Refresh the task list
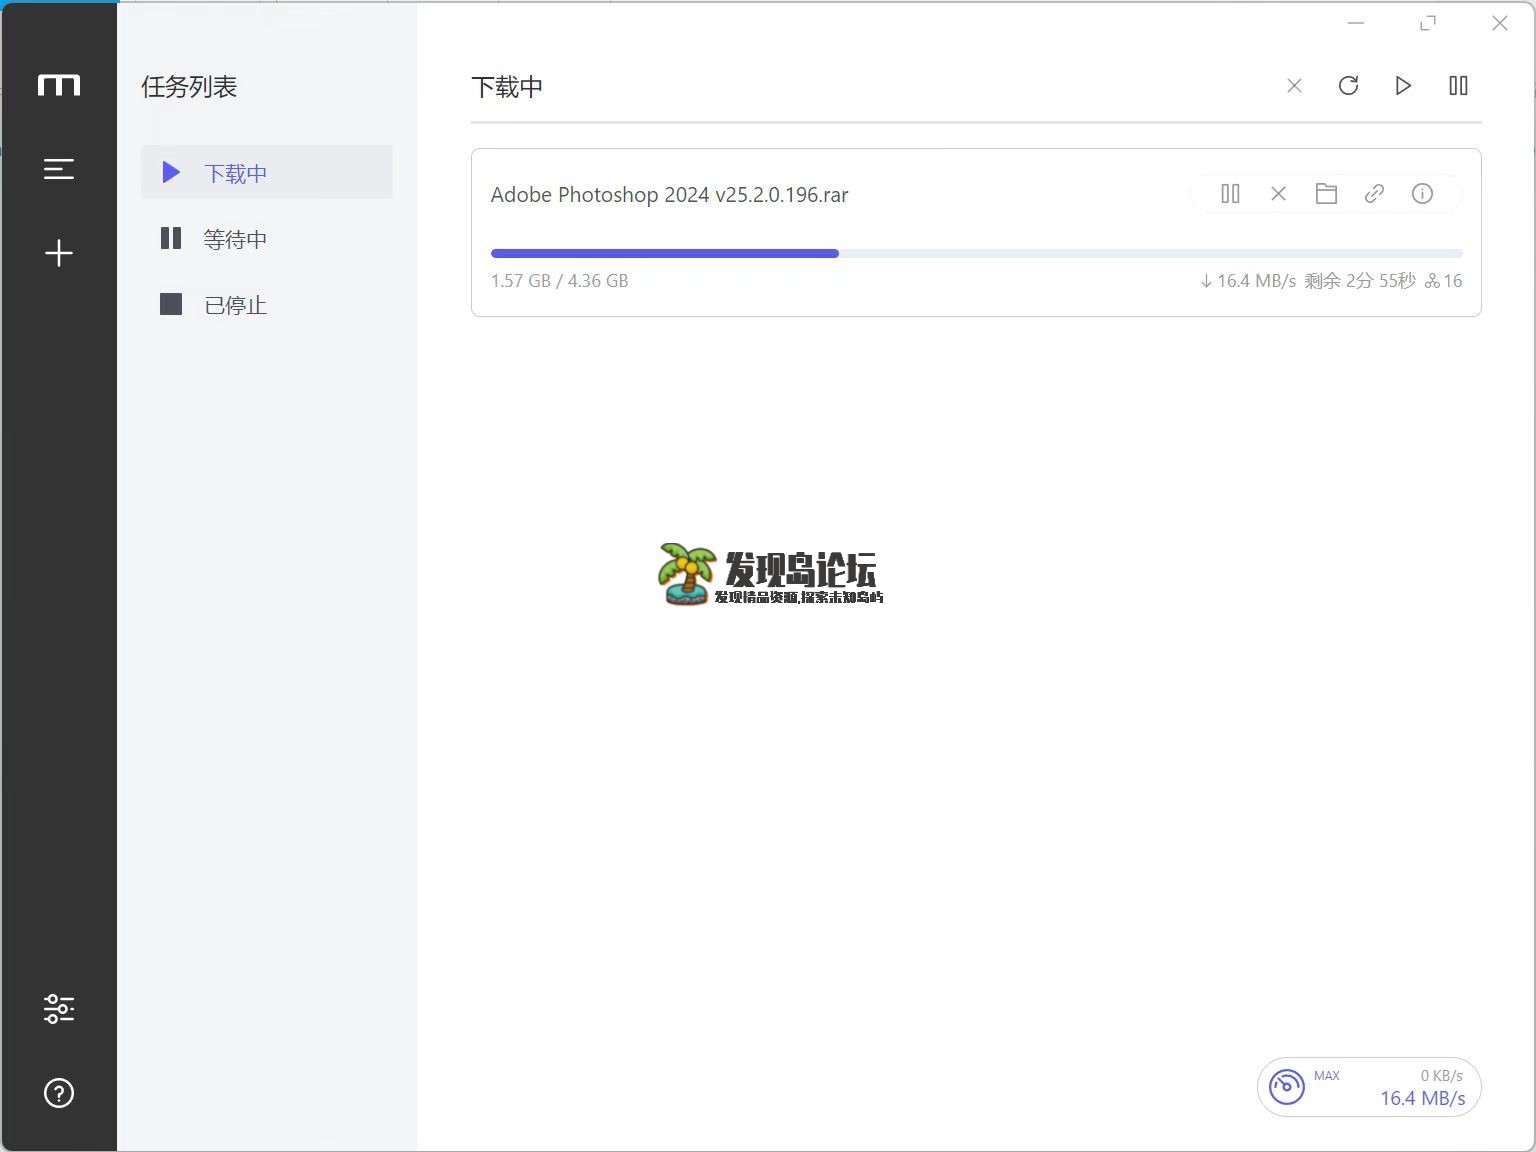1536x1152 pixels. tap(1348, 86)
